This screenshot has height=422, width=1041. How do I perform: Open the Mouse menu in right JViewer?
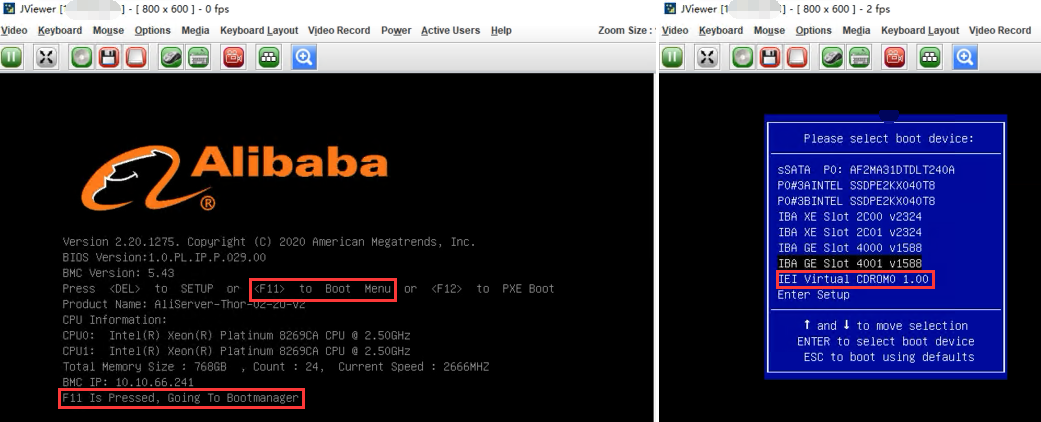769,31
